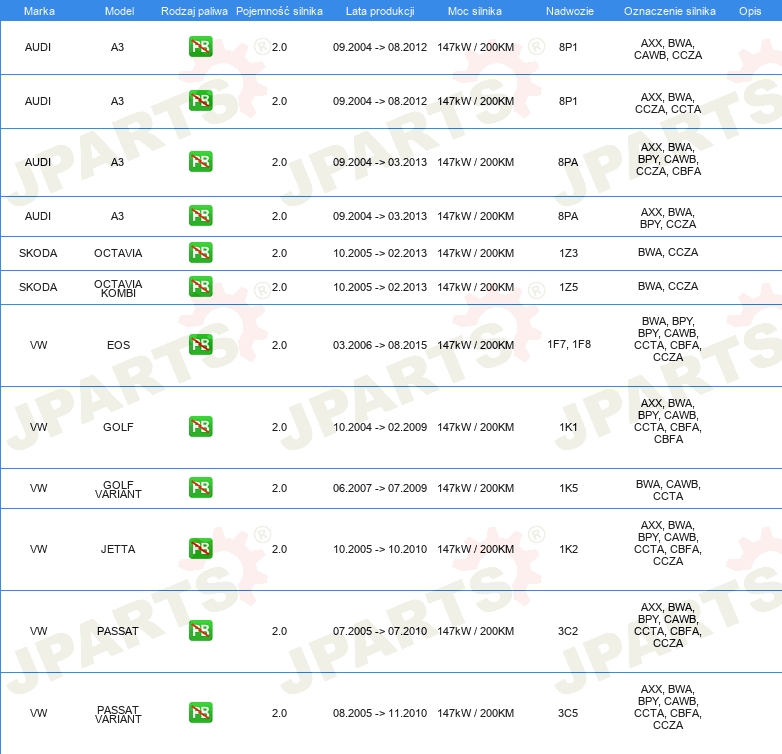Image resolution: width=782 pixels, height=754 pixels.
Task: Click 'BWA, CCZA' in the OCTAVIA KOMBI row
Action: [668, 286]
